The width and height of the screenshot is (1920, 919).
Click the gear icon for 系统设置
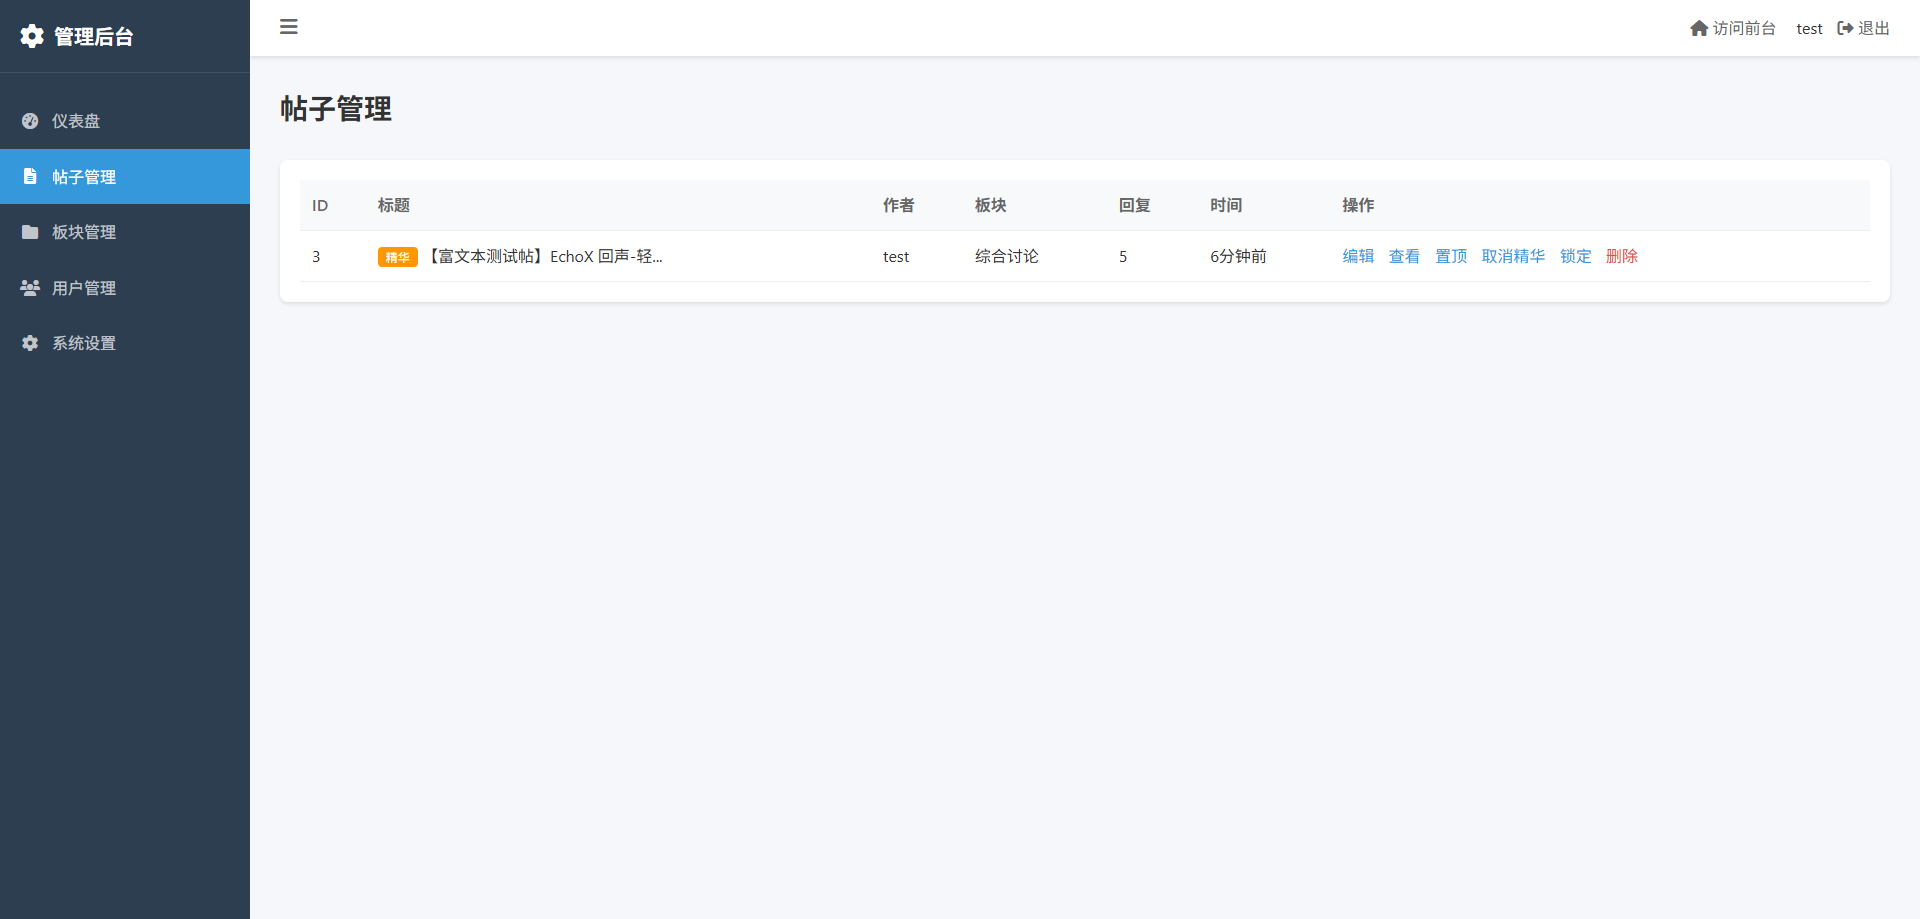tap(30, 343)
